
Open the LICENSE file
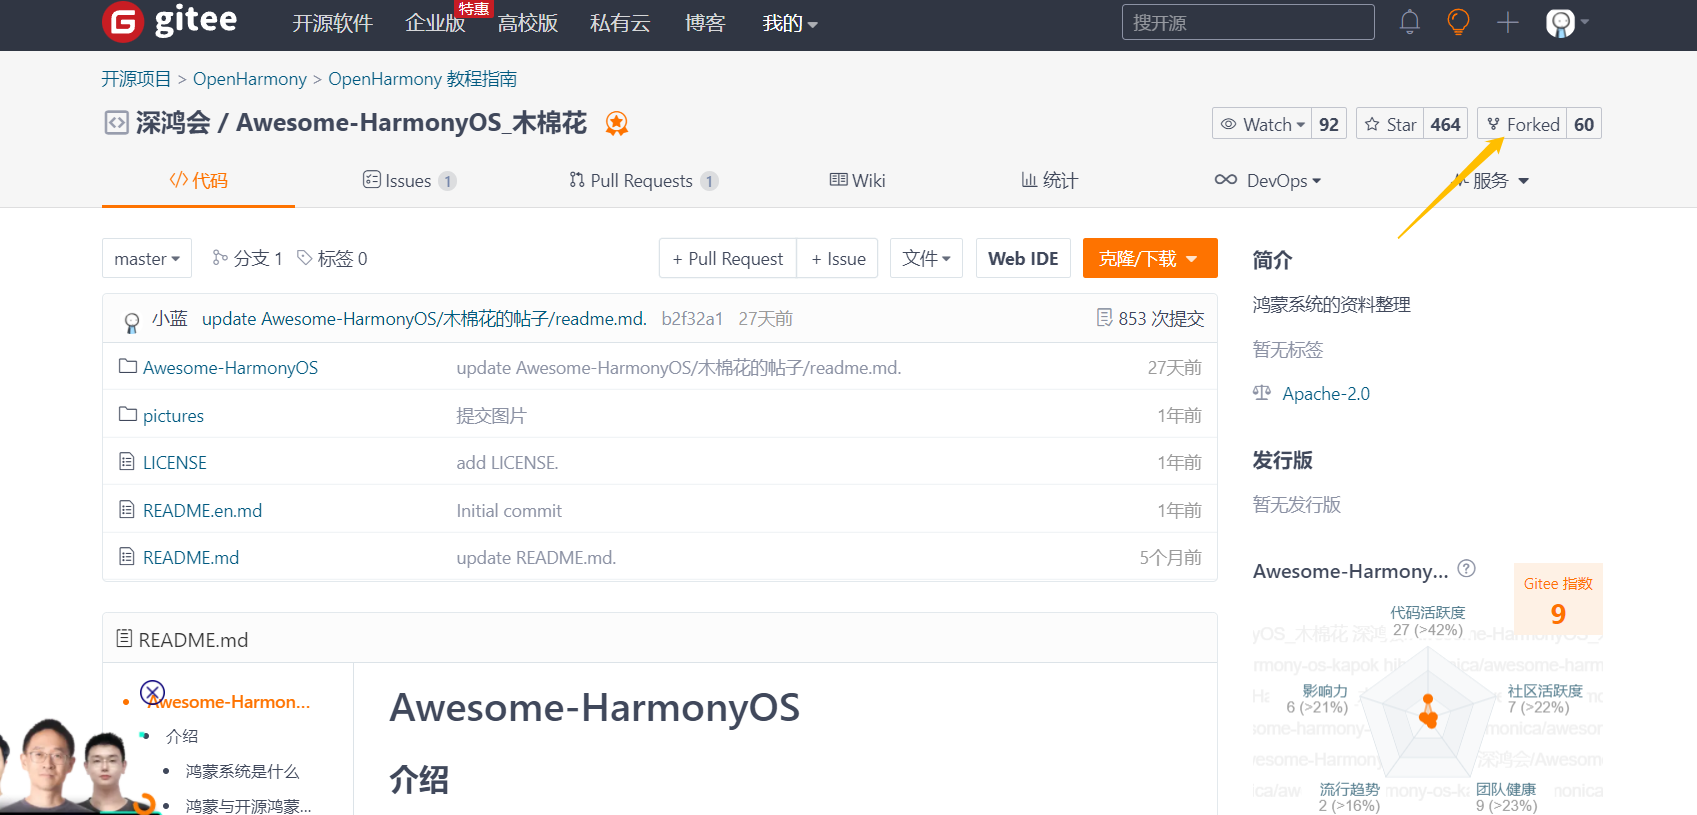[x=175, y=463]
